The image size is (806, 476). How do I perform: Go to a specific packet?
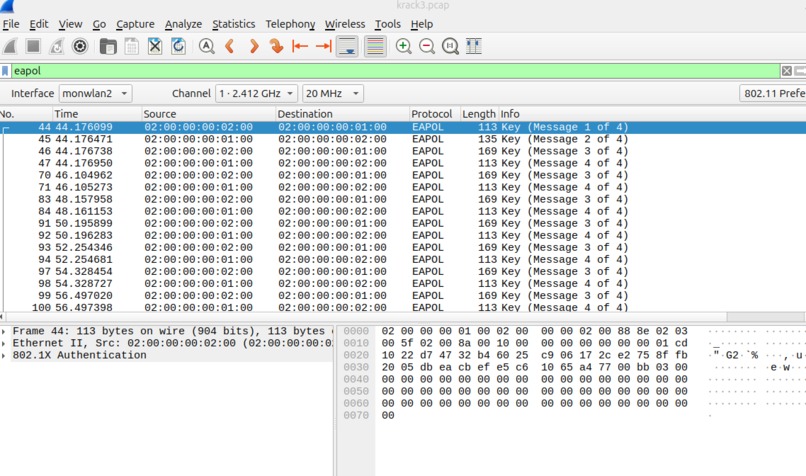[x=277, y=46]
